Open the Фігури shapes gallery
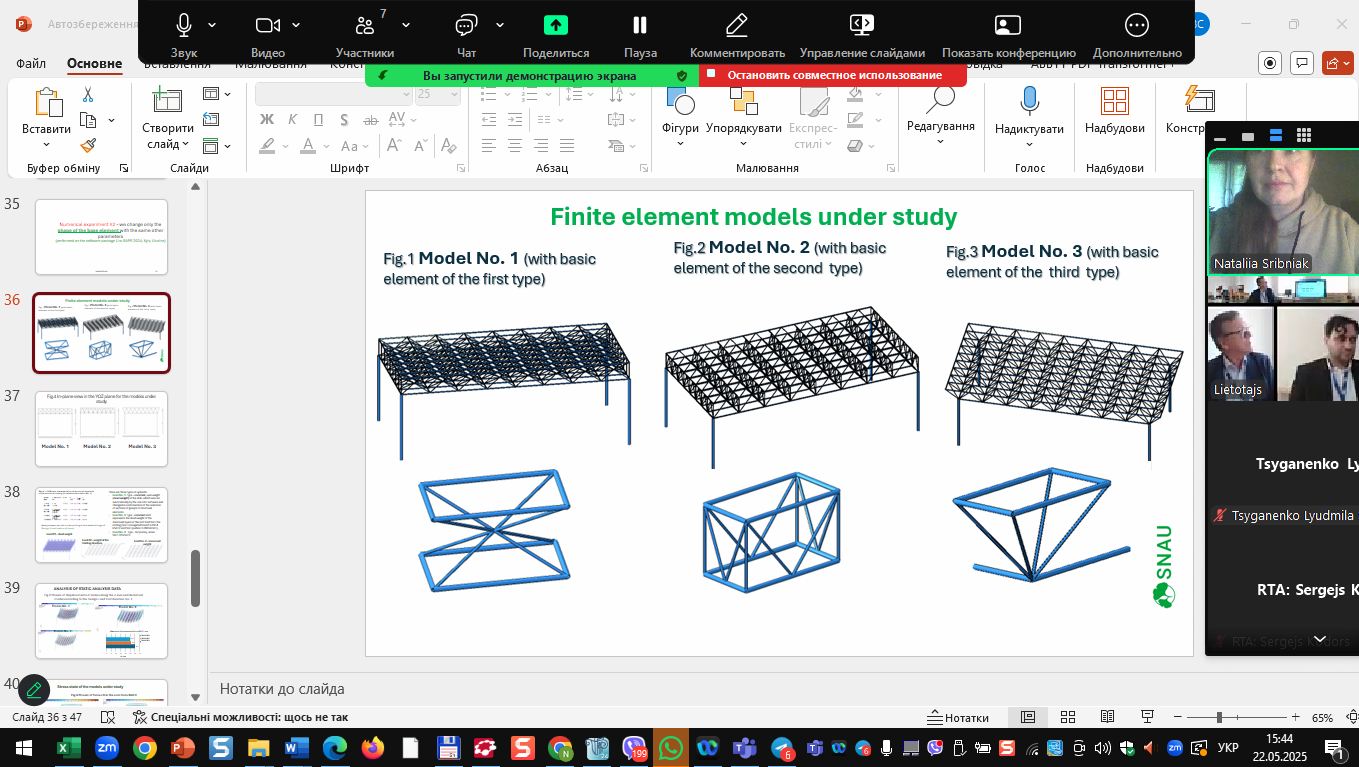The height and width of the screenshot is (767, 1359). click(x=680, y=115)
